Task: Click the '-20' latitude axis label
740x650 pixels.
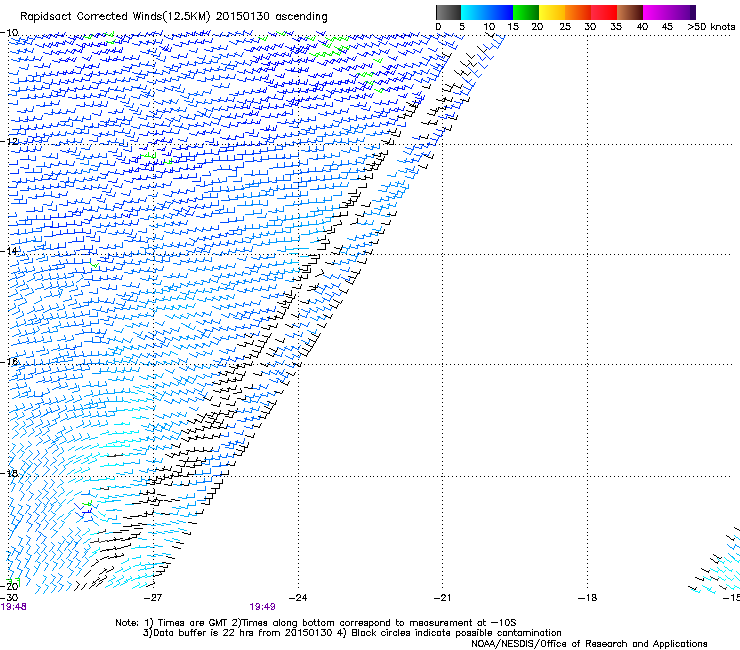Action: tap(9, 586)
